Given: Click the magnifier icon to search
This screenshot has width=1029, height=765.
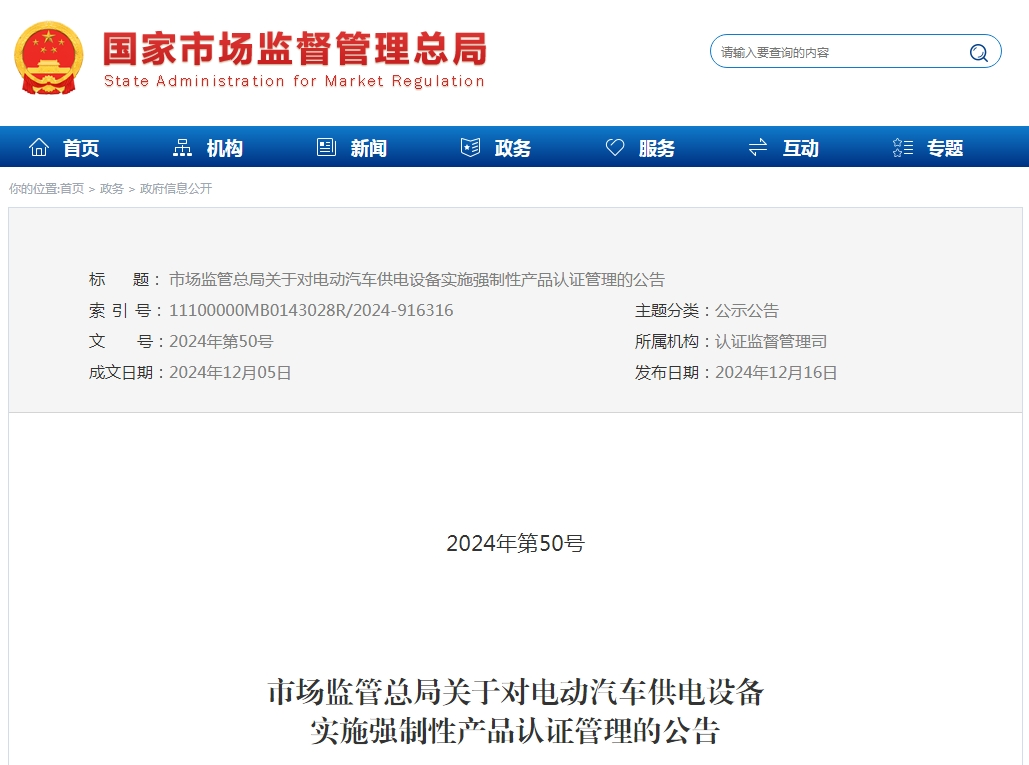Looking at the screenshot, I should 977,52.
